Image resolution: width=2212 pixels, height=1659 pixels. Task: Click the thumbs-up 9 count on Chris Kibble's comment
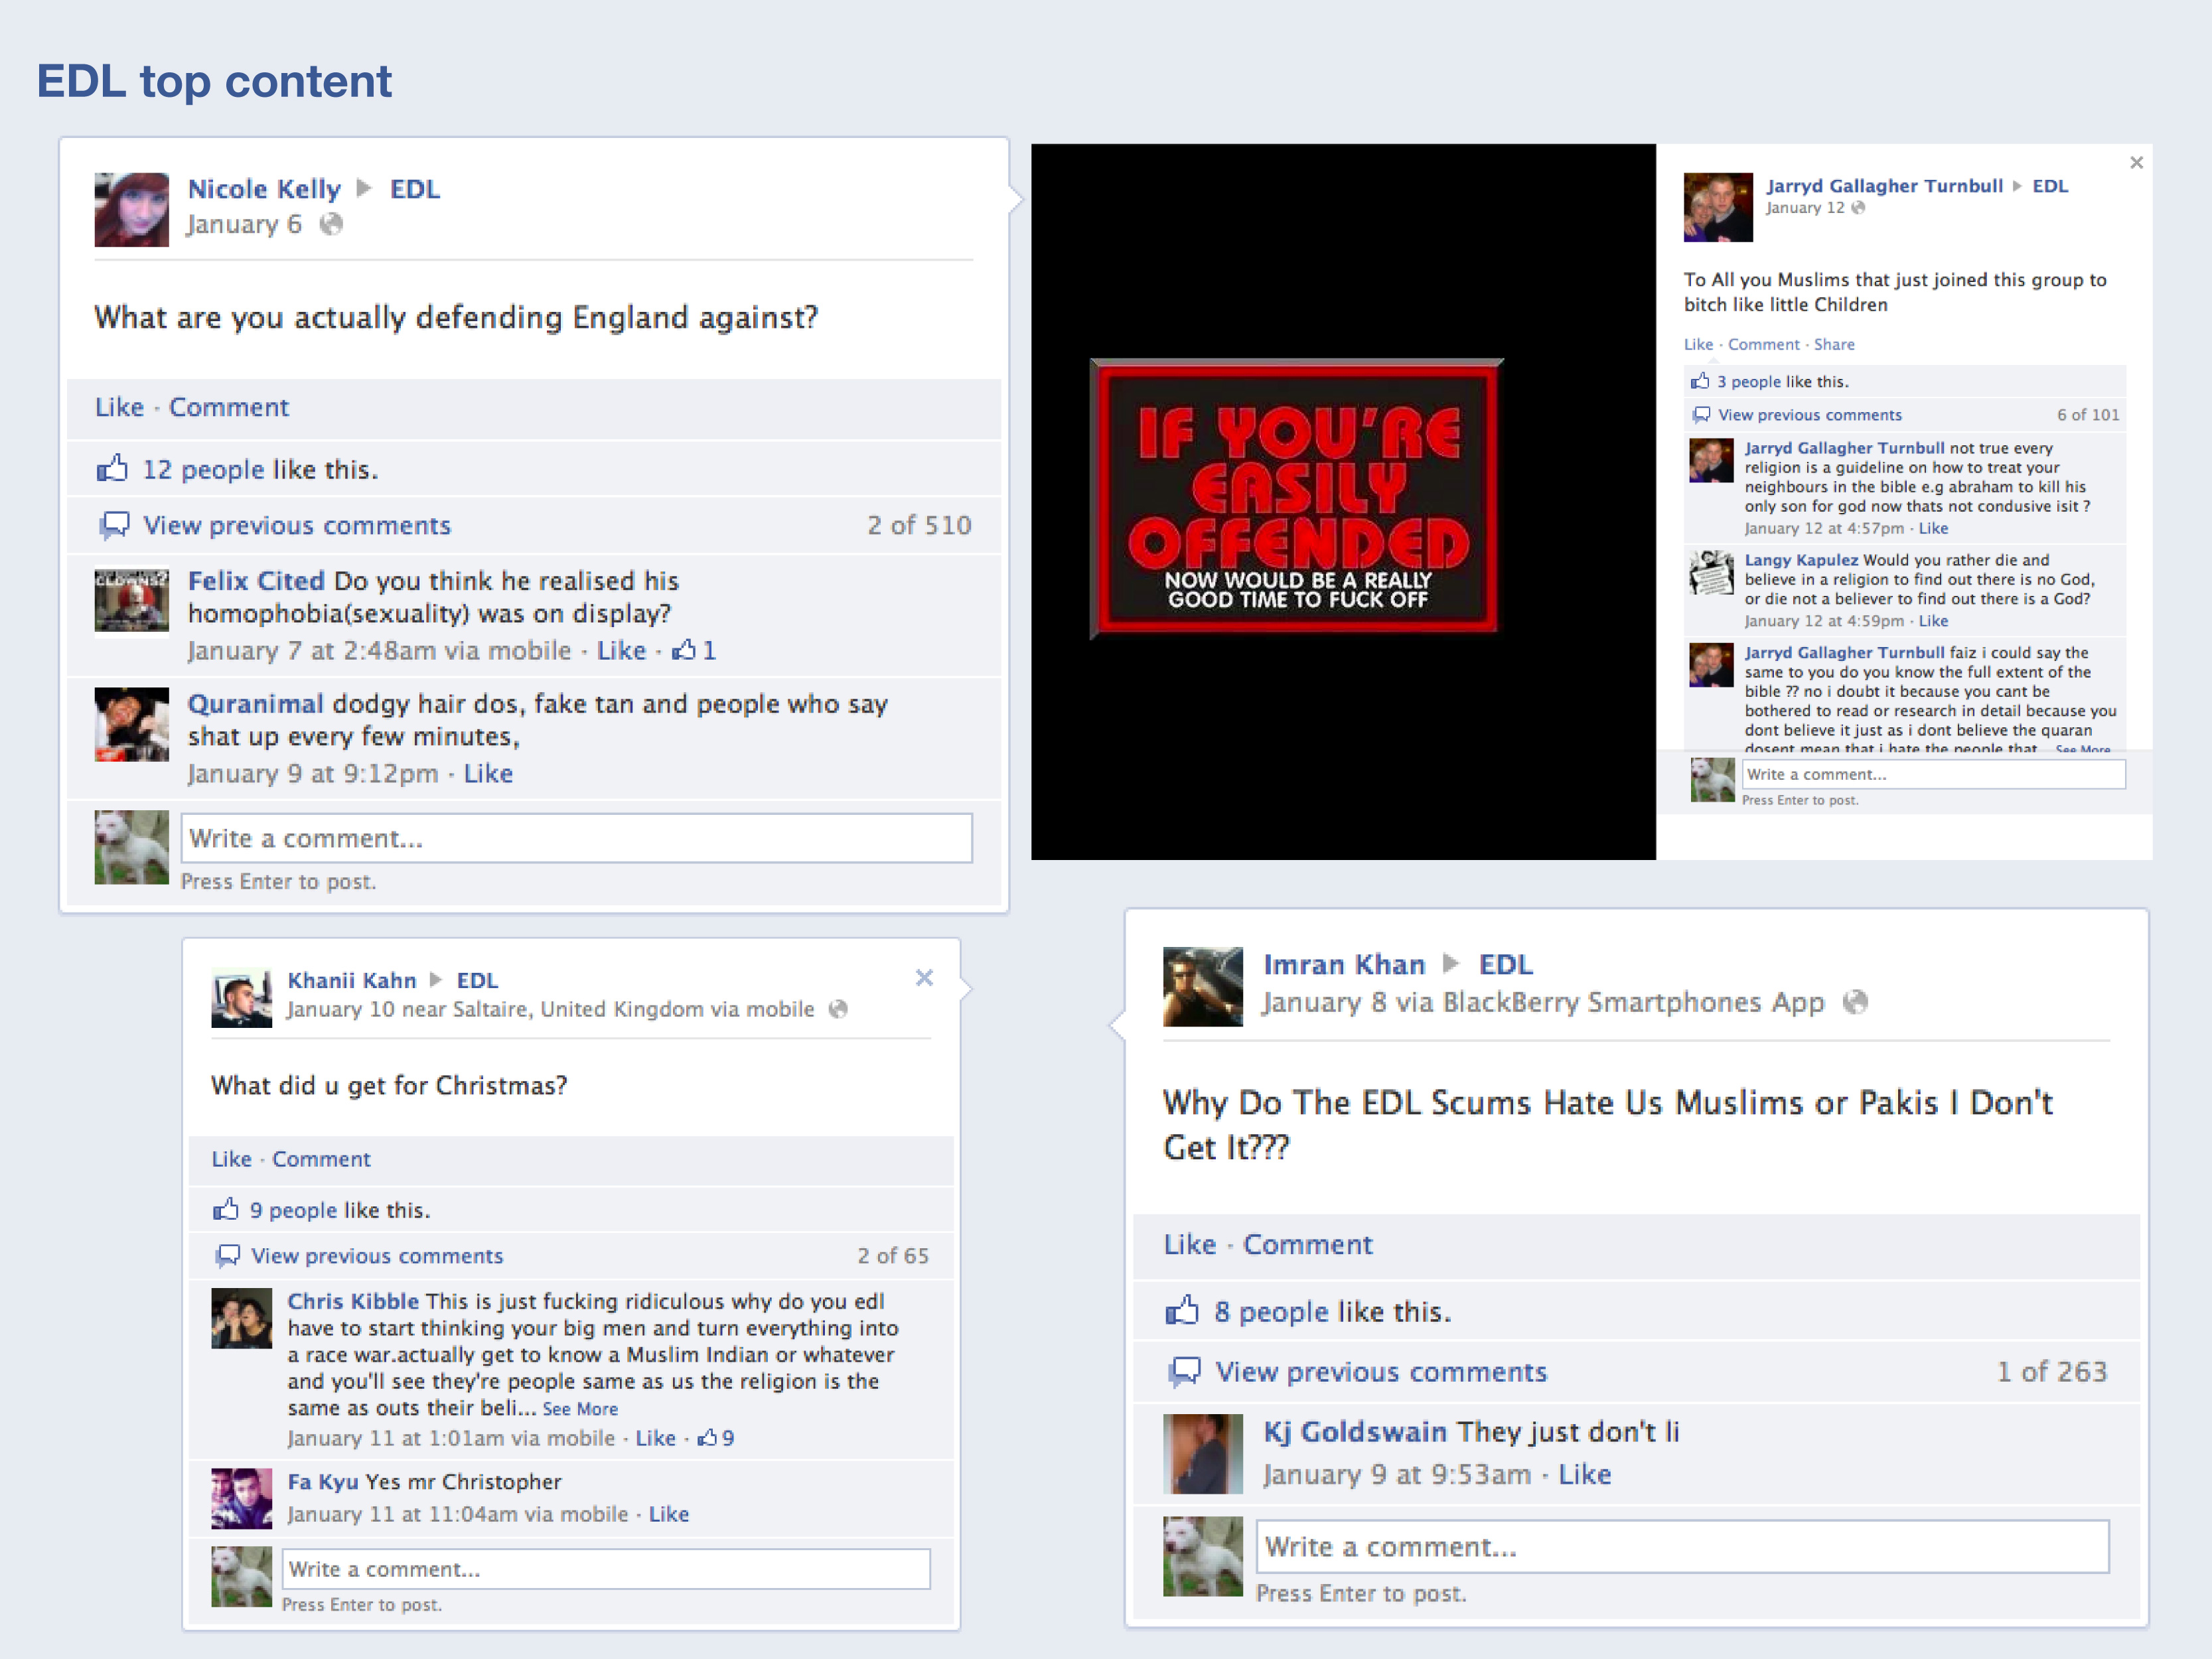716,1437
